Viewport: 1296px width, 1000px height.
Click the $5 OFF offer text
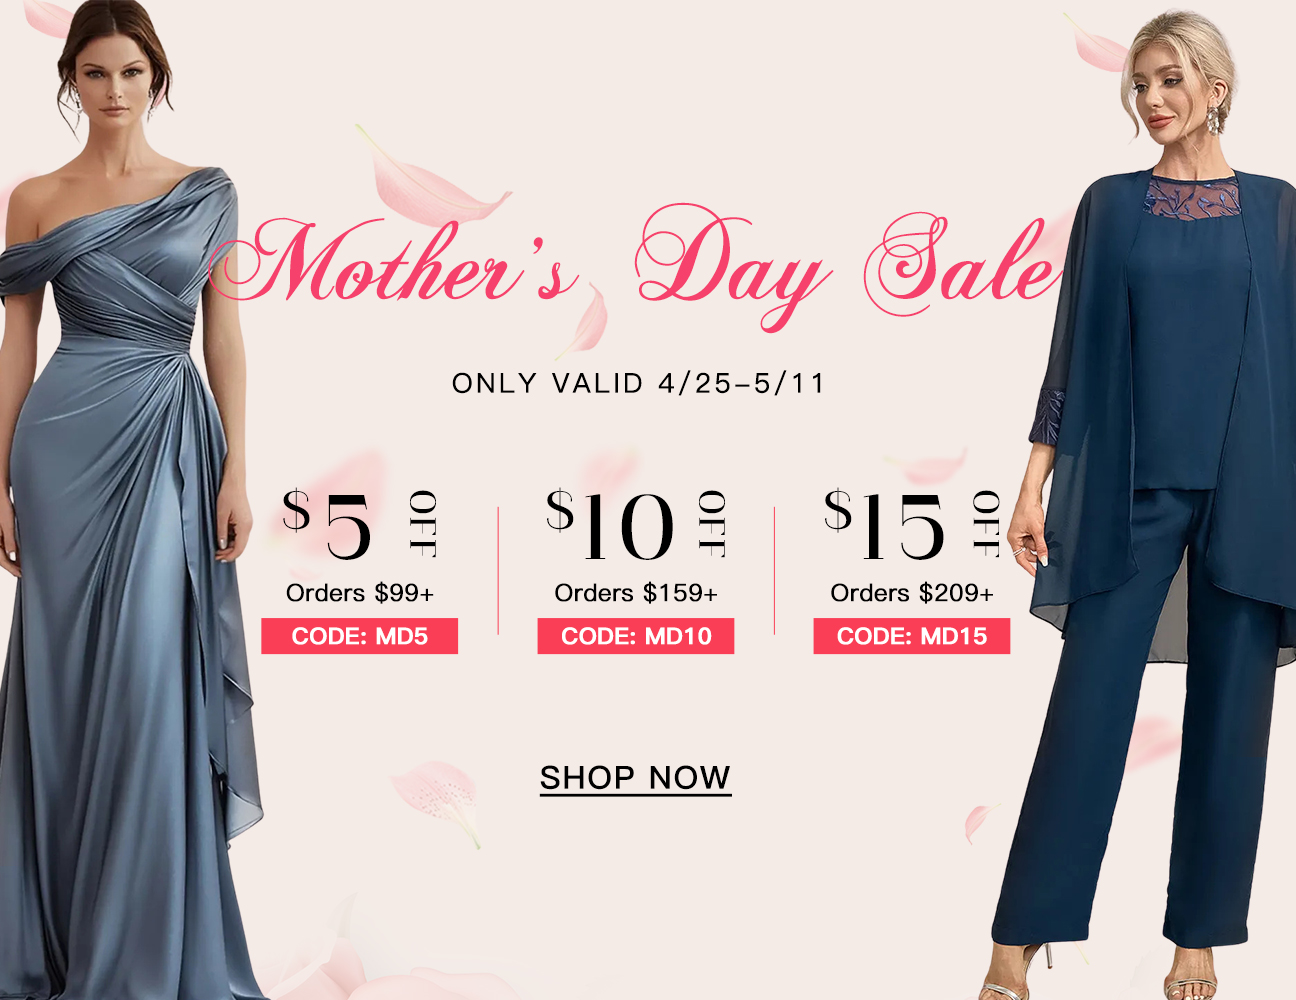coord(359,524)
